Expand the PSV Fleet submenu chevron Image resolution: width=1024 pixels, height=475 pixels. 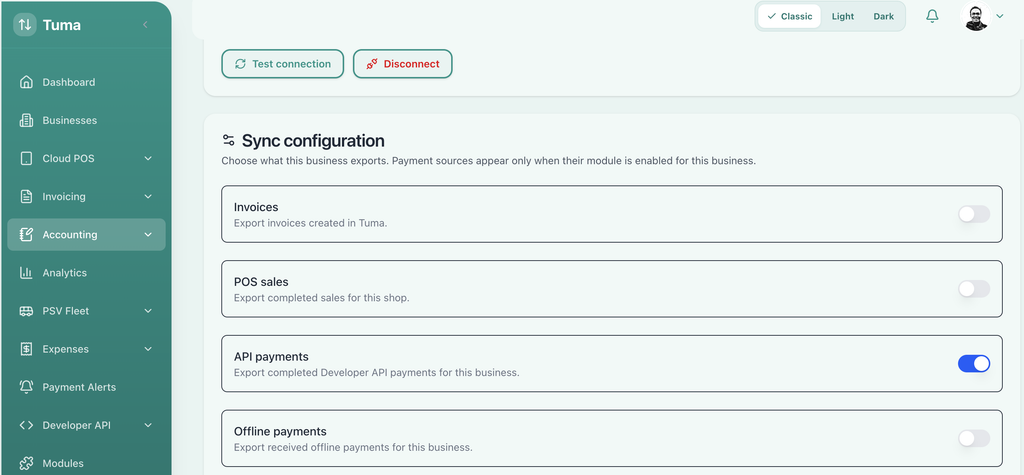[148, 311]
